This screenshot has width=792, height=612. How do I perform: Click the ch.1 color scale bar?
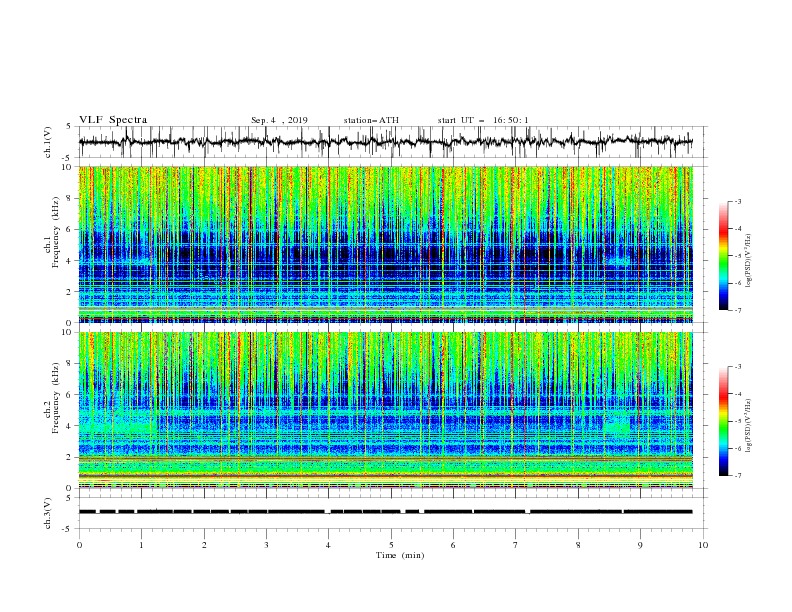click(724, 256)
